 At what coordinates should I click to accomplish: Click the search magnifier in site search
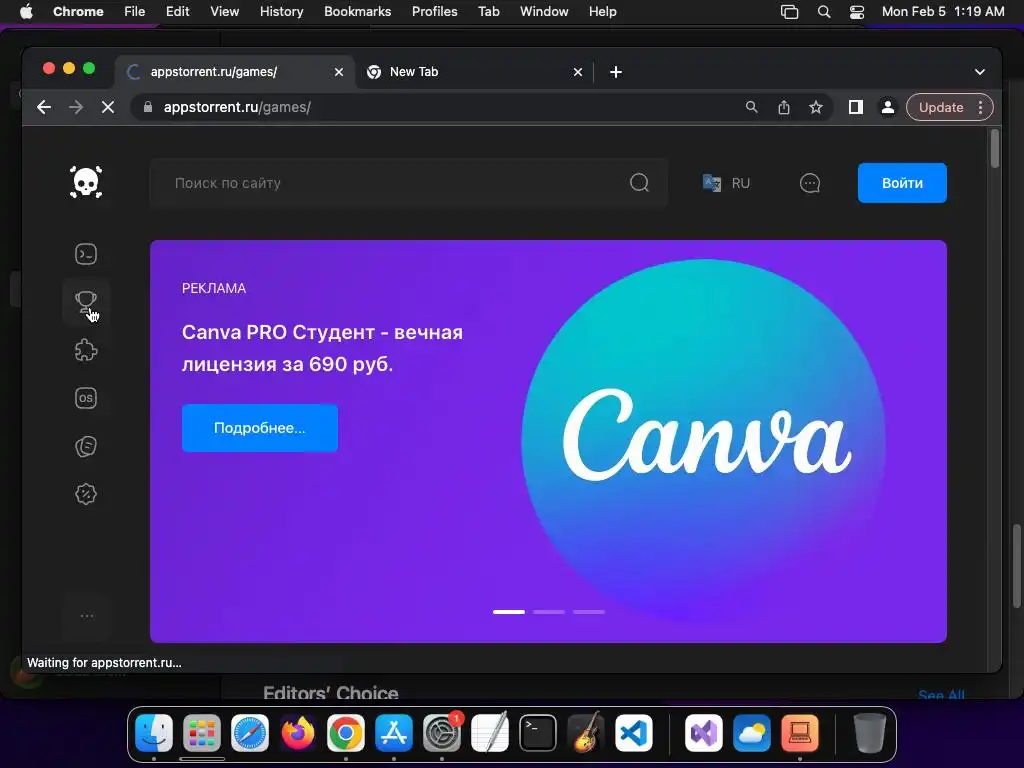point(639,183)
